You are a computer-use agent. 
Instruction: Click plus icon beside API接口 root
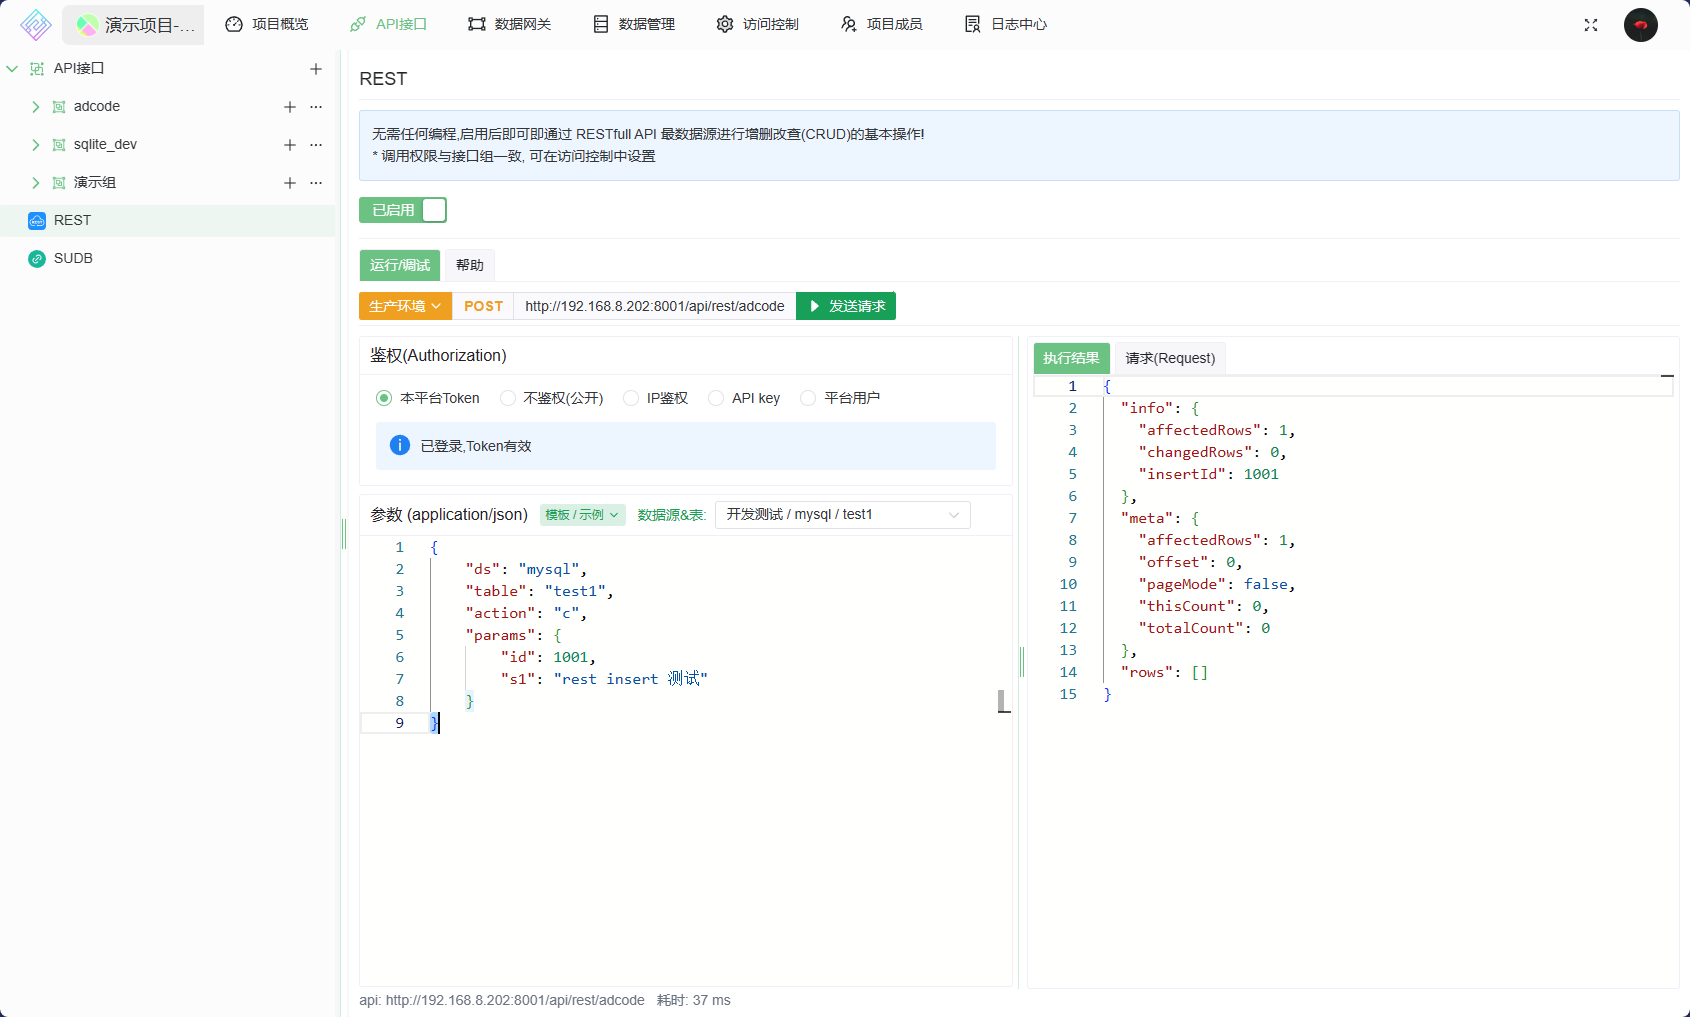(x=316, y=69)
